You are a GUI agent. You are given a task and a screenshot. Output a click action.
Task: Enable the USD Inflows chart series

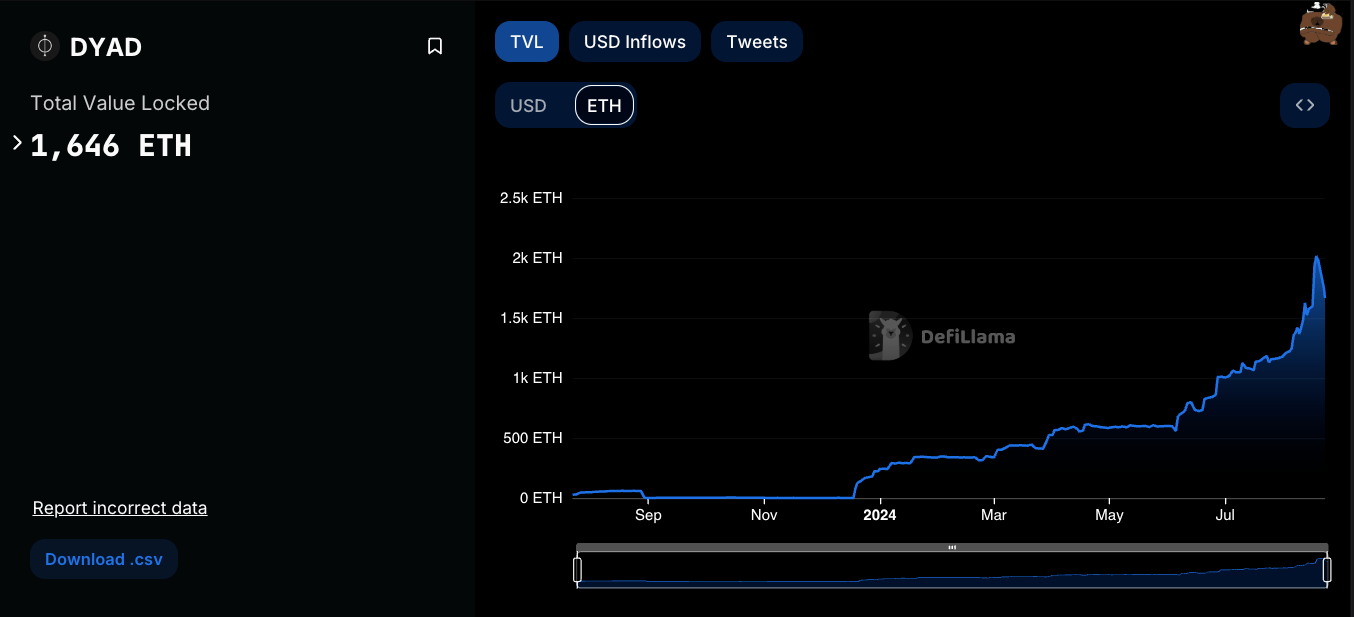pos(634,42)
